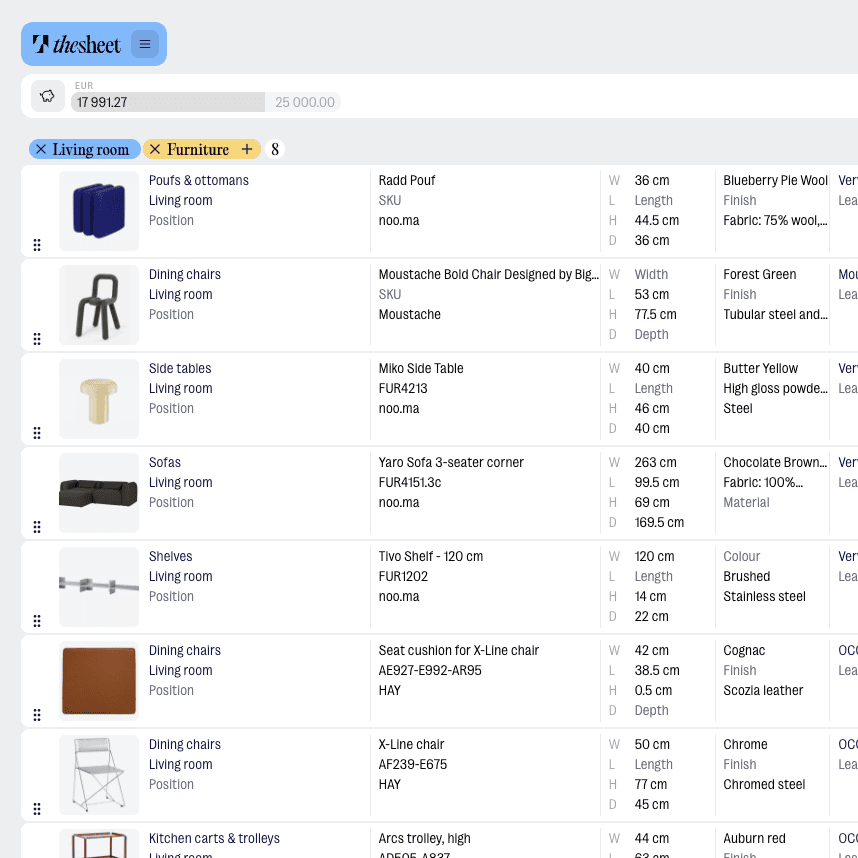
Task: Edit the Position field of Radd Pouf
Action: coord(171,221)
